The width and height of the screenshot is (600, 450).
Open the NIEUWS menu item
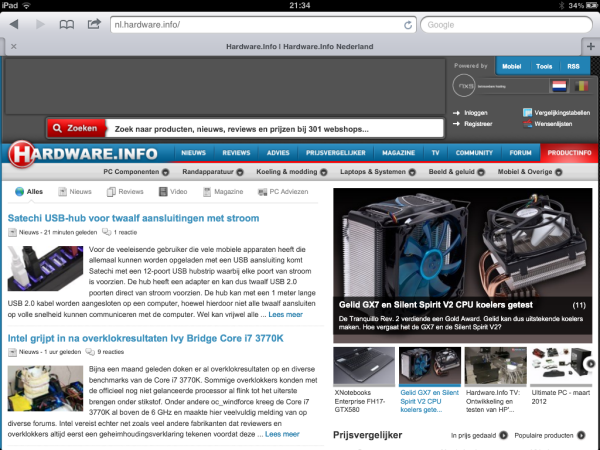tap(194, 153)
